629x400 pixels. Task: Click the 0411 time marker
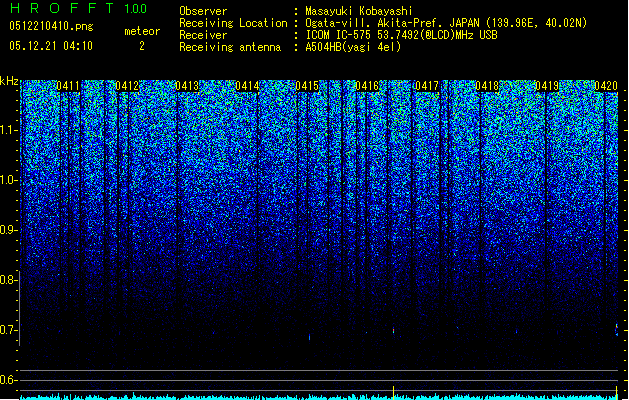[x=68, y=86]
